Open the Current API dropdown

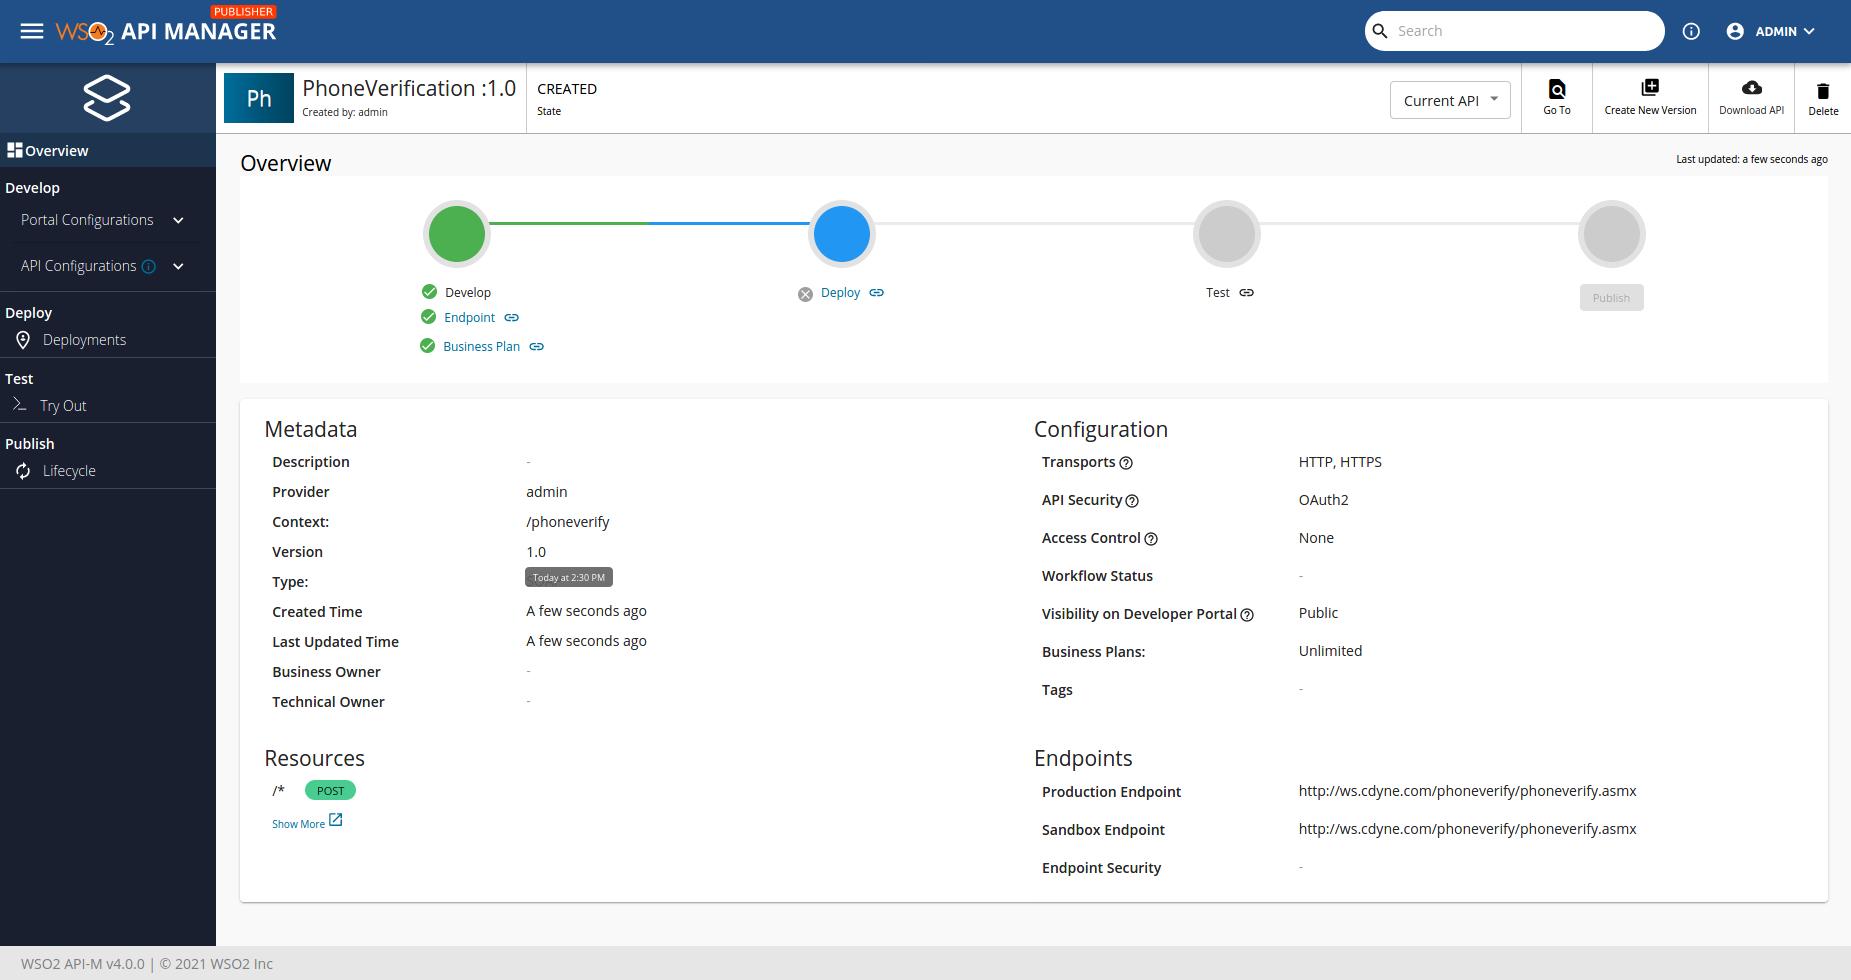(x=1449, y=100)
